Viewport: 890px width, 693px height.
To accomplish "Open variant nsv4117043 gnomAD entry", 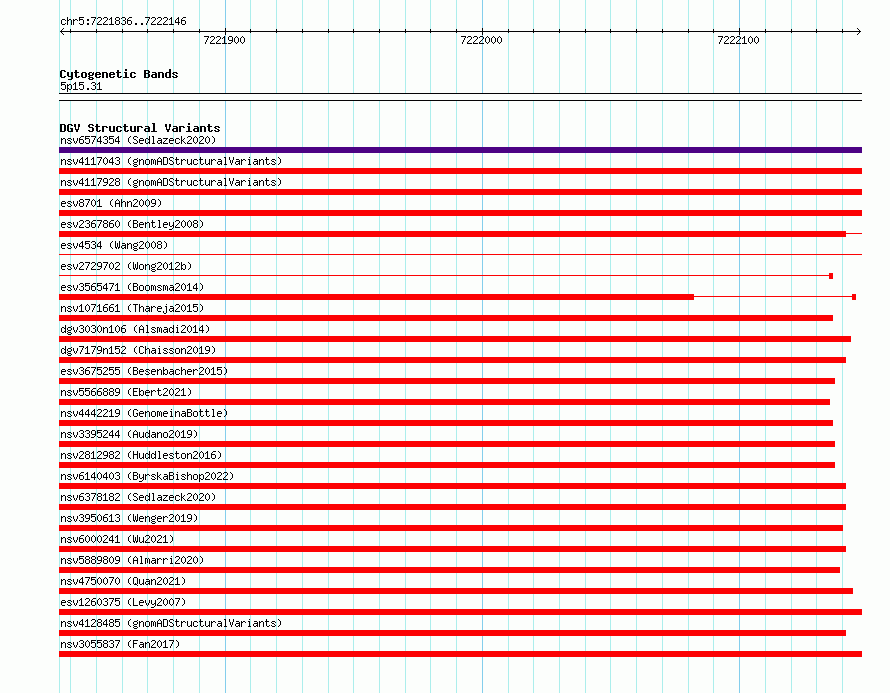I will (x=171, y=161).
